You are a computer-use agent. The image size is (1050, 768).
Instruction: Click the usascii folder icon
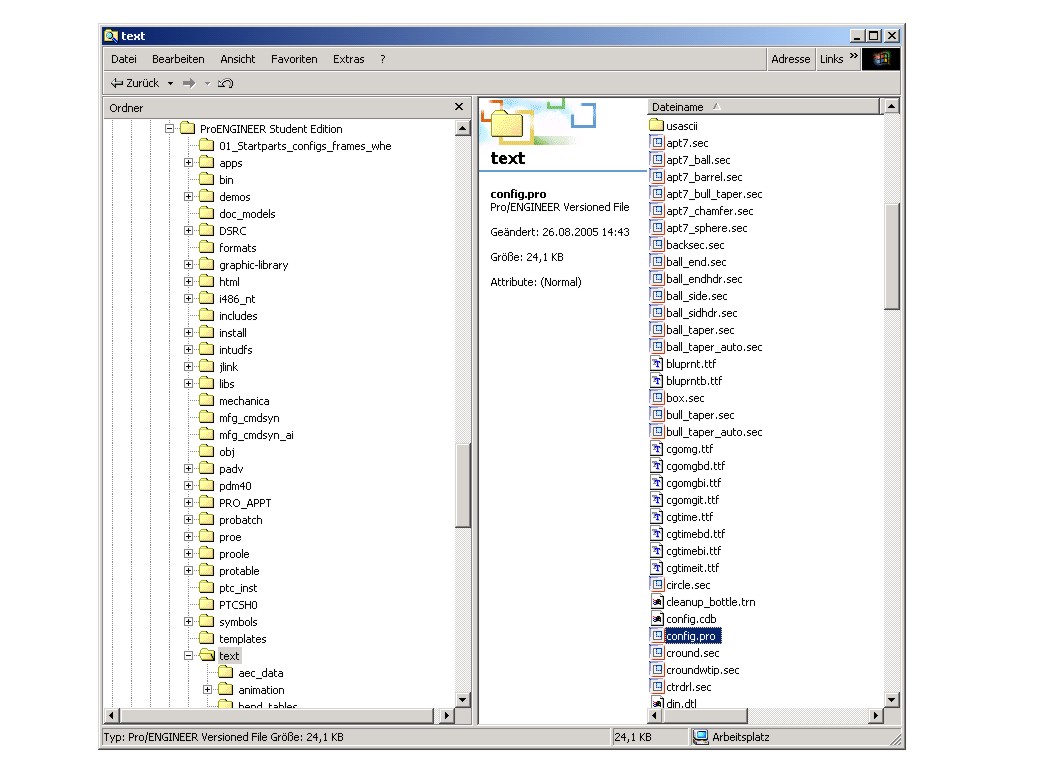pos(656,126)
